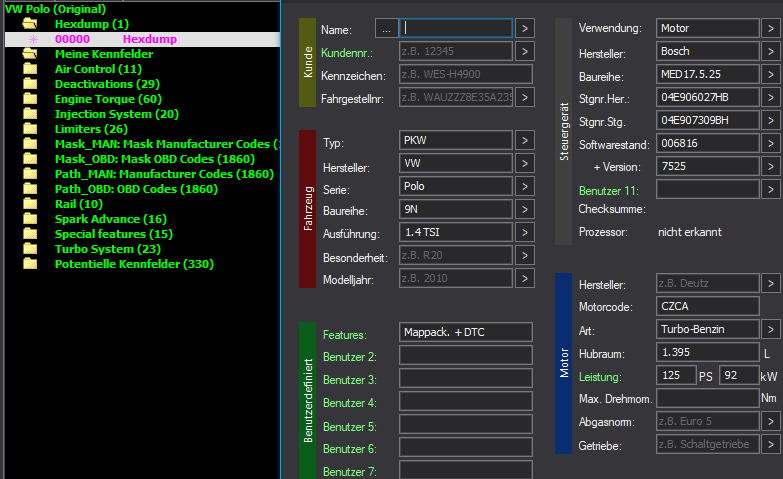This screenshot has height=479, width=783.
Task: Click the Benutzer 3 input field
Action: pyautogui.click(x=466, y=378)
